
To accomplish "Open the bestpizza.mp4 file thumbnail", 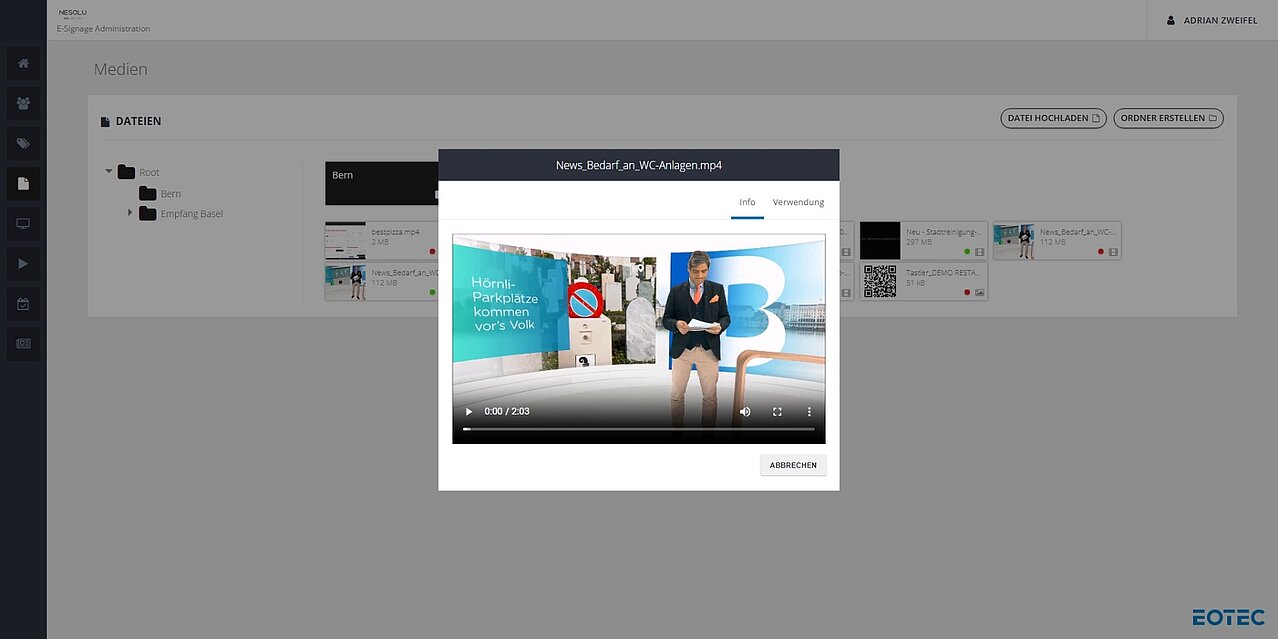I will coord(346,241).
